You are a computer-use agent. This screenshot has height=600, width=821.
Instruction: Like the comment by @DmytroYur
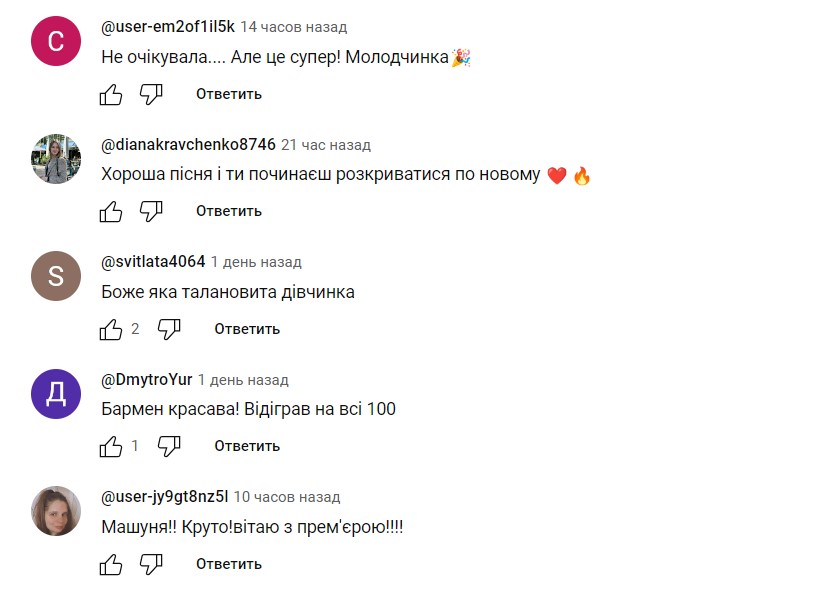pos(111,446)
